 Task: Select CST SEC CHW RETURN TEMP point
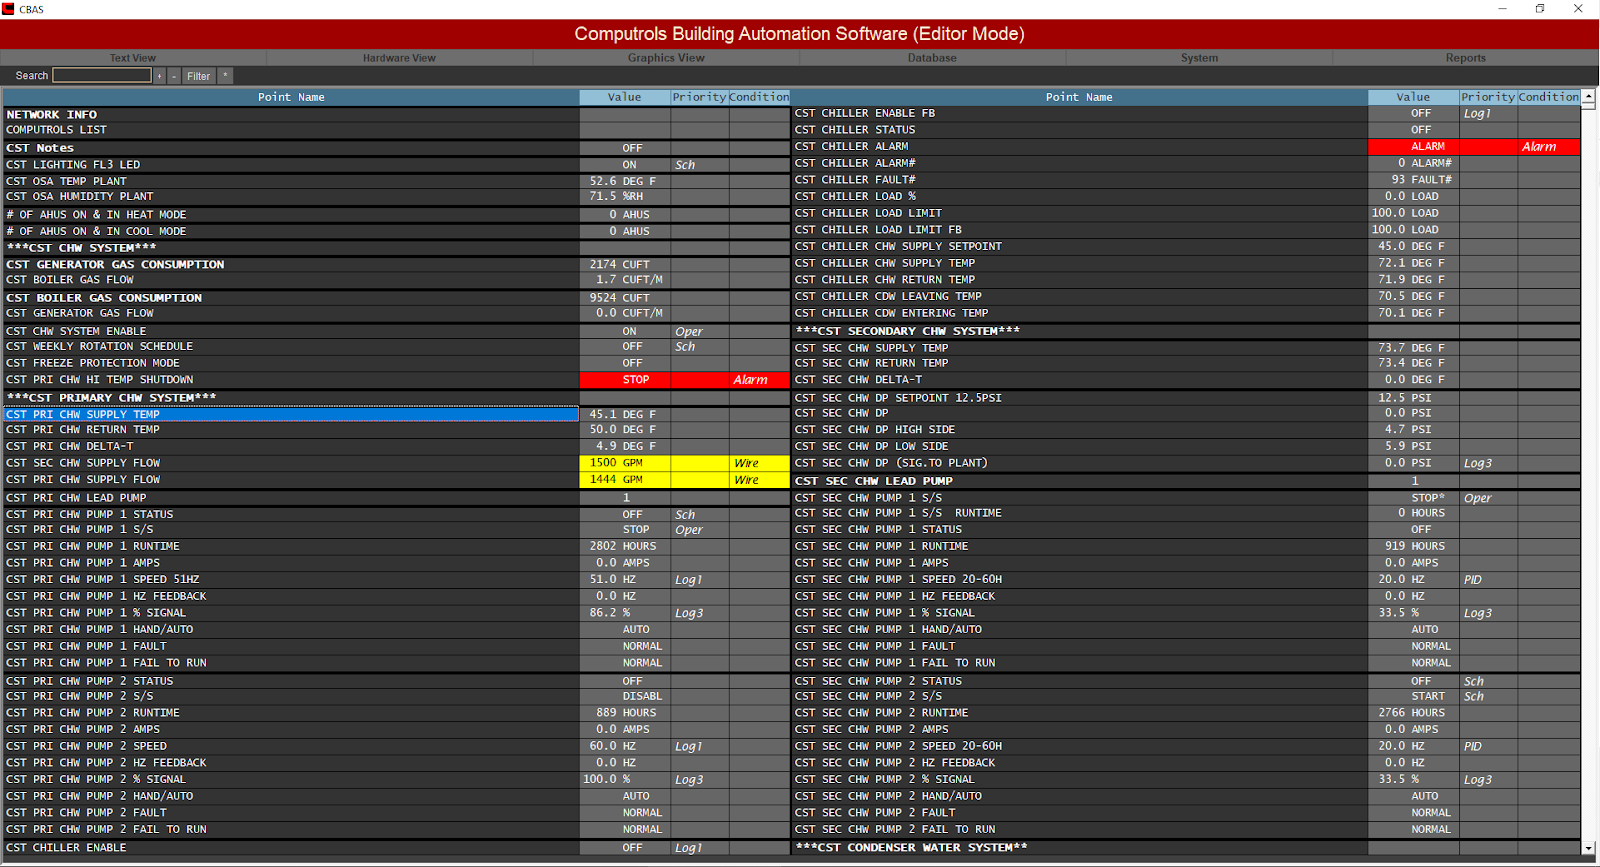tap(1079, 364)
